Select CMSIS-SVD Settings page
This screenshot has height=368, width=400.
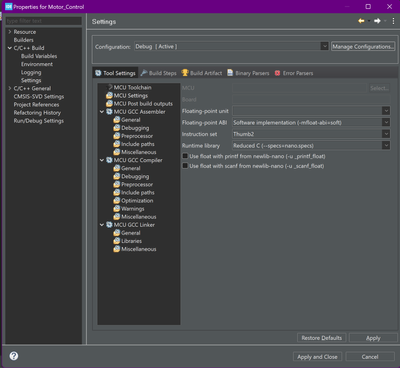click(x=39, y=96)
